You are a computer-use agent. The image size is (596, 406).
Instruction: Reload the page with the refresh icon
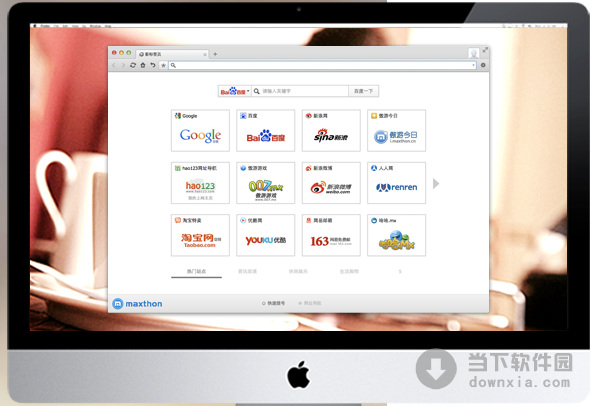click(x=133, y=65)
